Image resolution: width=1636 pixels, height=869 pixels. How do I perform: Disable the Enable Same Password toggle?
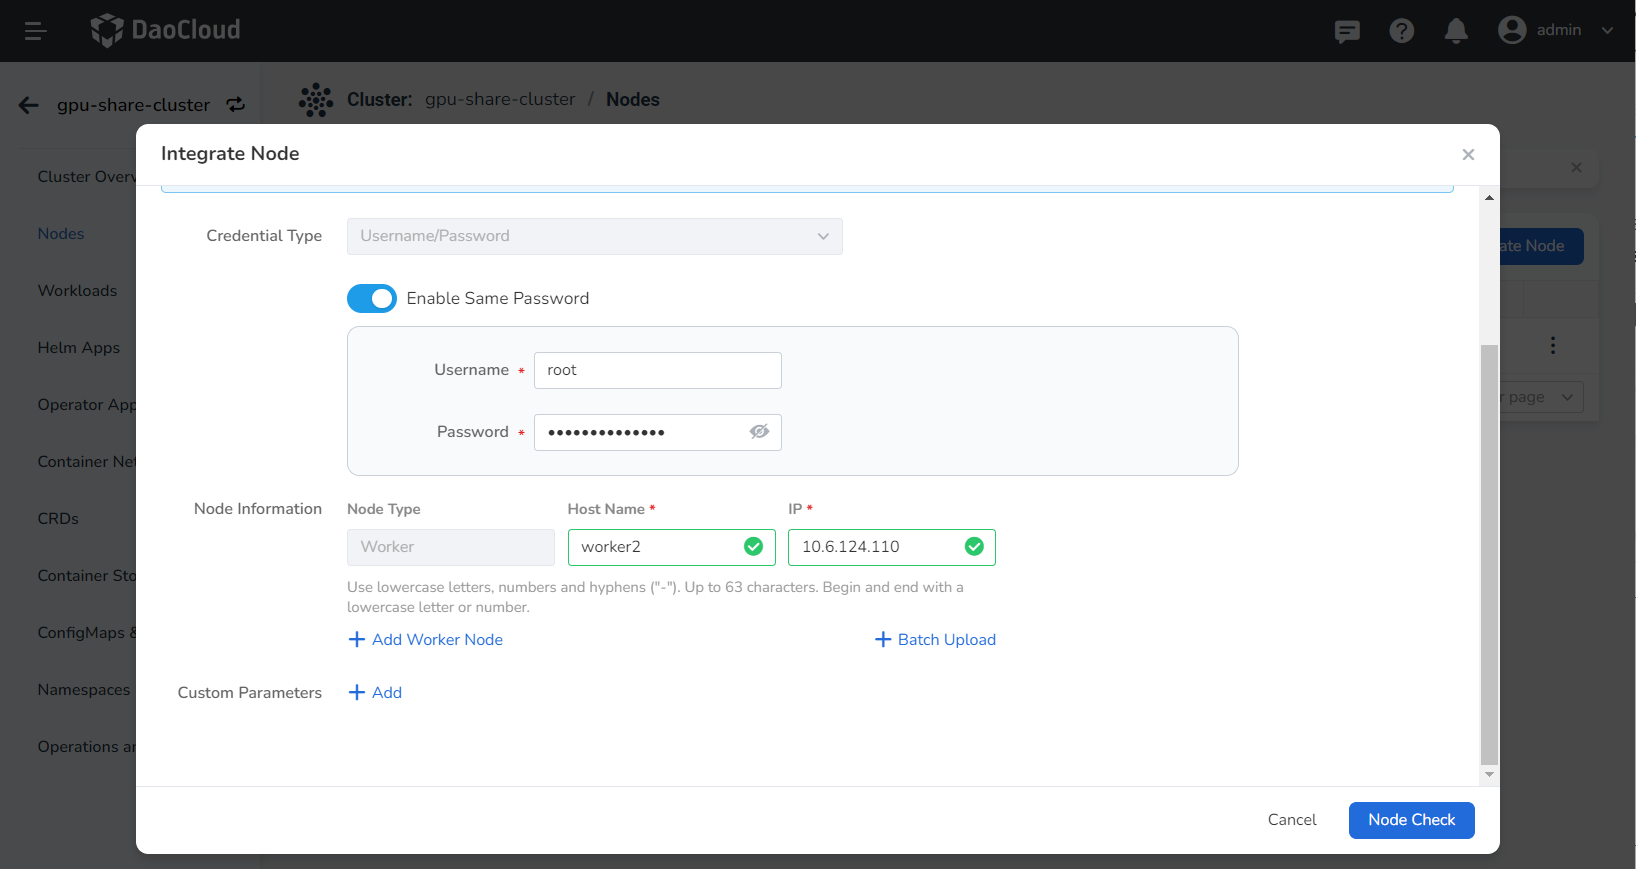[372, 298]
